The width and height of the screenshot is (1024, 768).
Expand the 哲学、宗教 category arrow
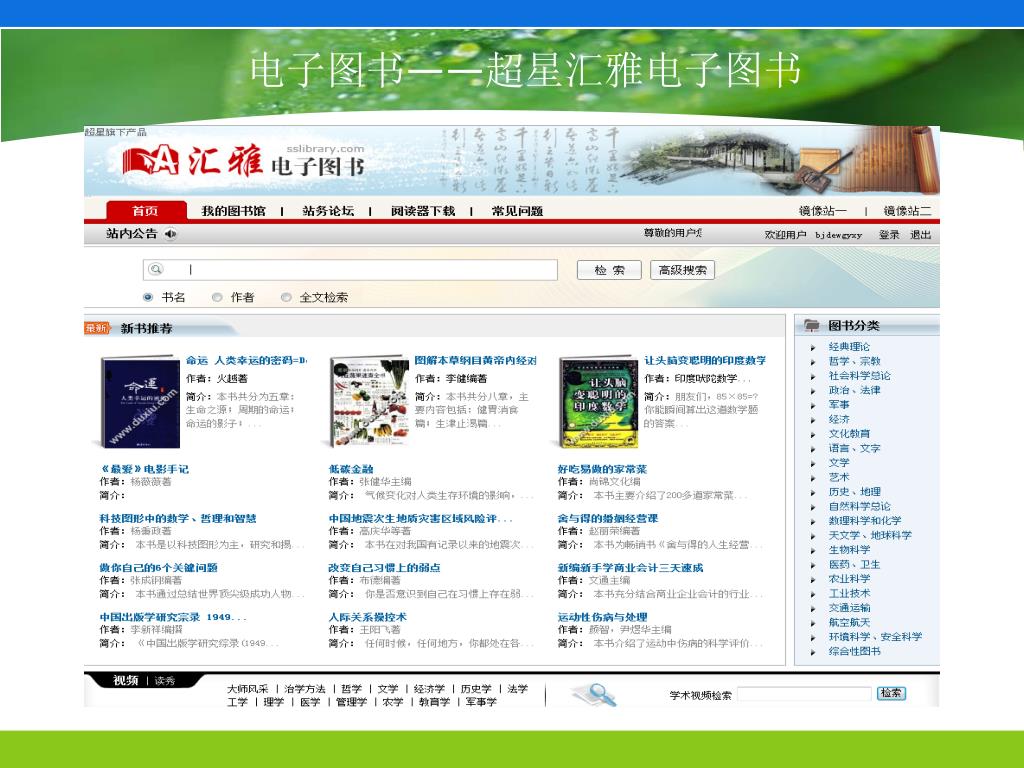click(813, 362)
